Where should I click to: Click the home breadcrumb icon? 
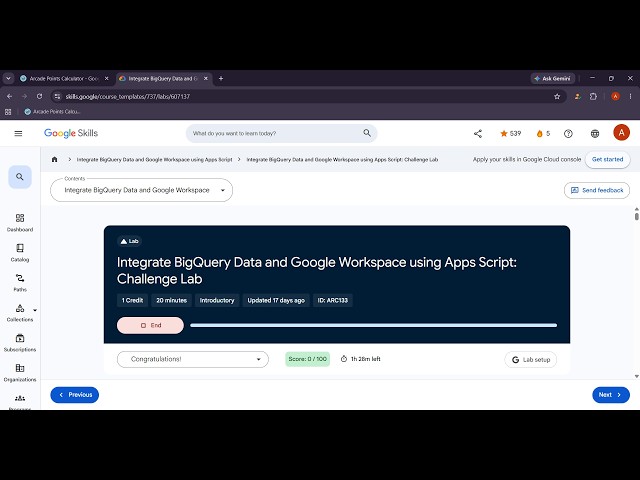54,160
